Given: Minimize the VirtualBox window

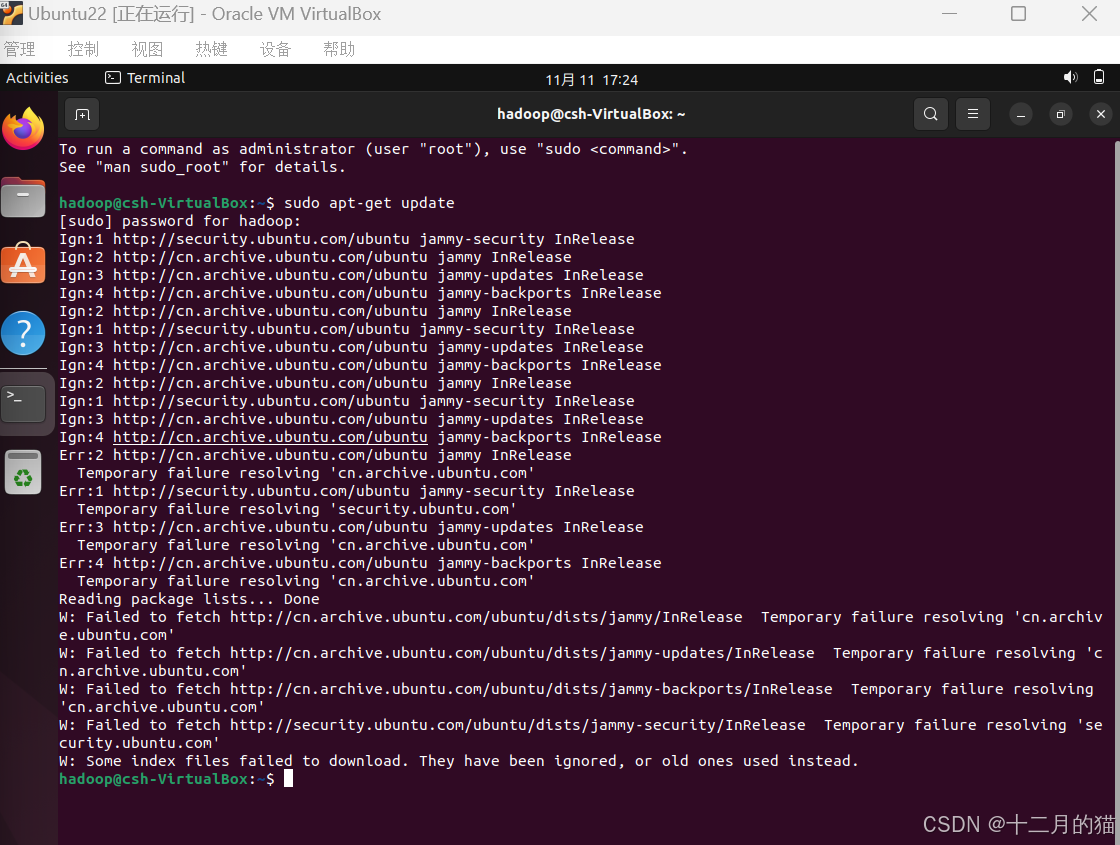Looking at the screenshot, I should click(949, 14).
